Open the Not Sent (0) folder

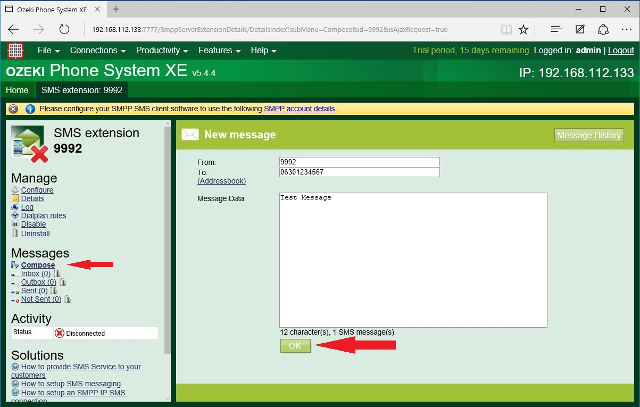pos(41,299)
